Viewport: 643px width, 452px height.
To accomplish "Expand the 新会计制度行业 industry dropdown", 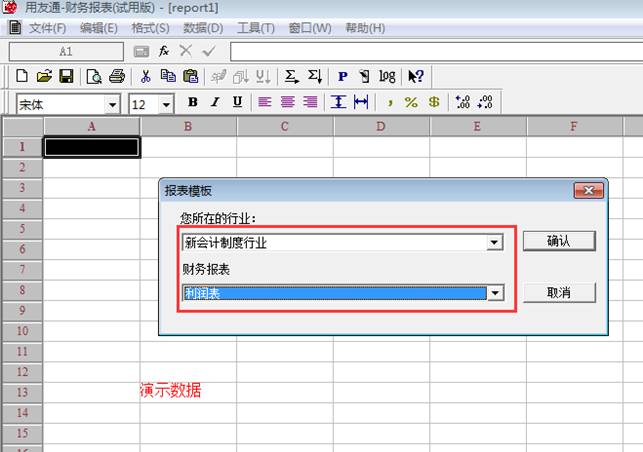I will 494,242.
